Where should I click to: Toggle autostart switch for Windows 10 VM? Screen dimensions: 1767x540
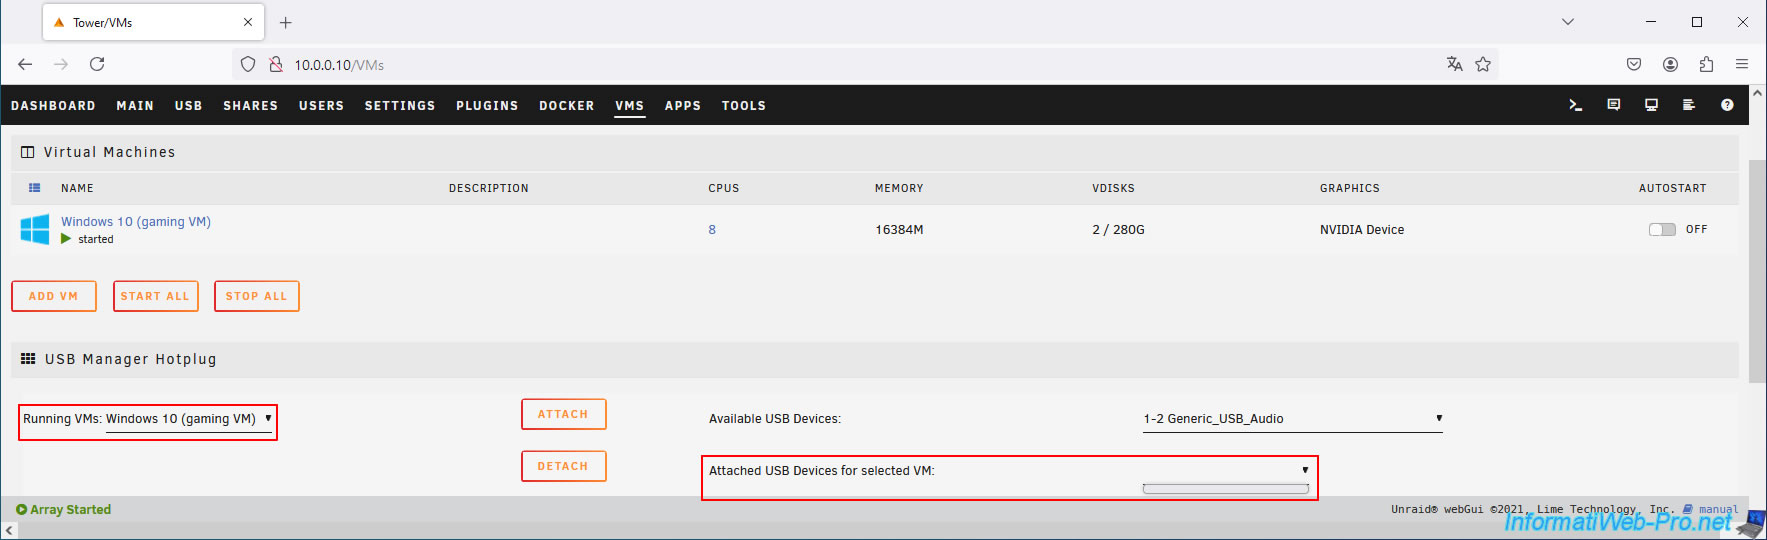click(1662, 229)
